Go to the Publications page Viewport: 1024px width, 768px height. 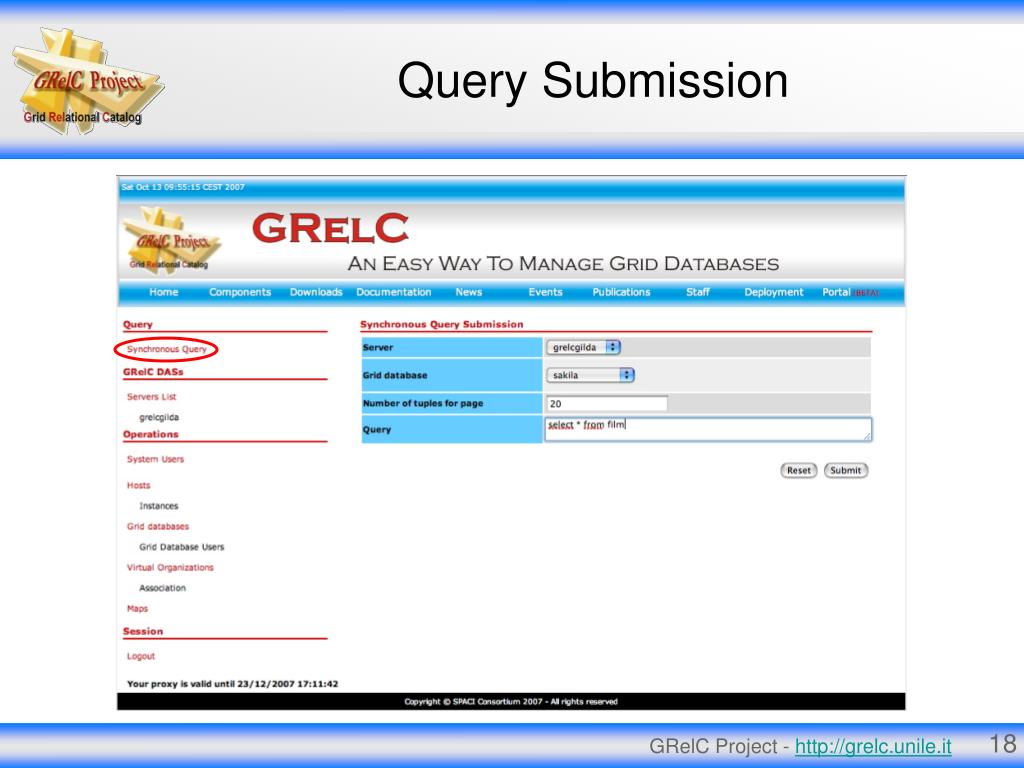pos(621,292)
